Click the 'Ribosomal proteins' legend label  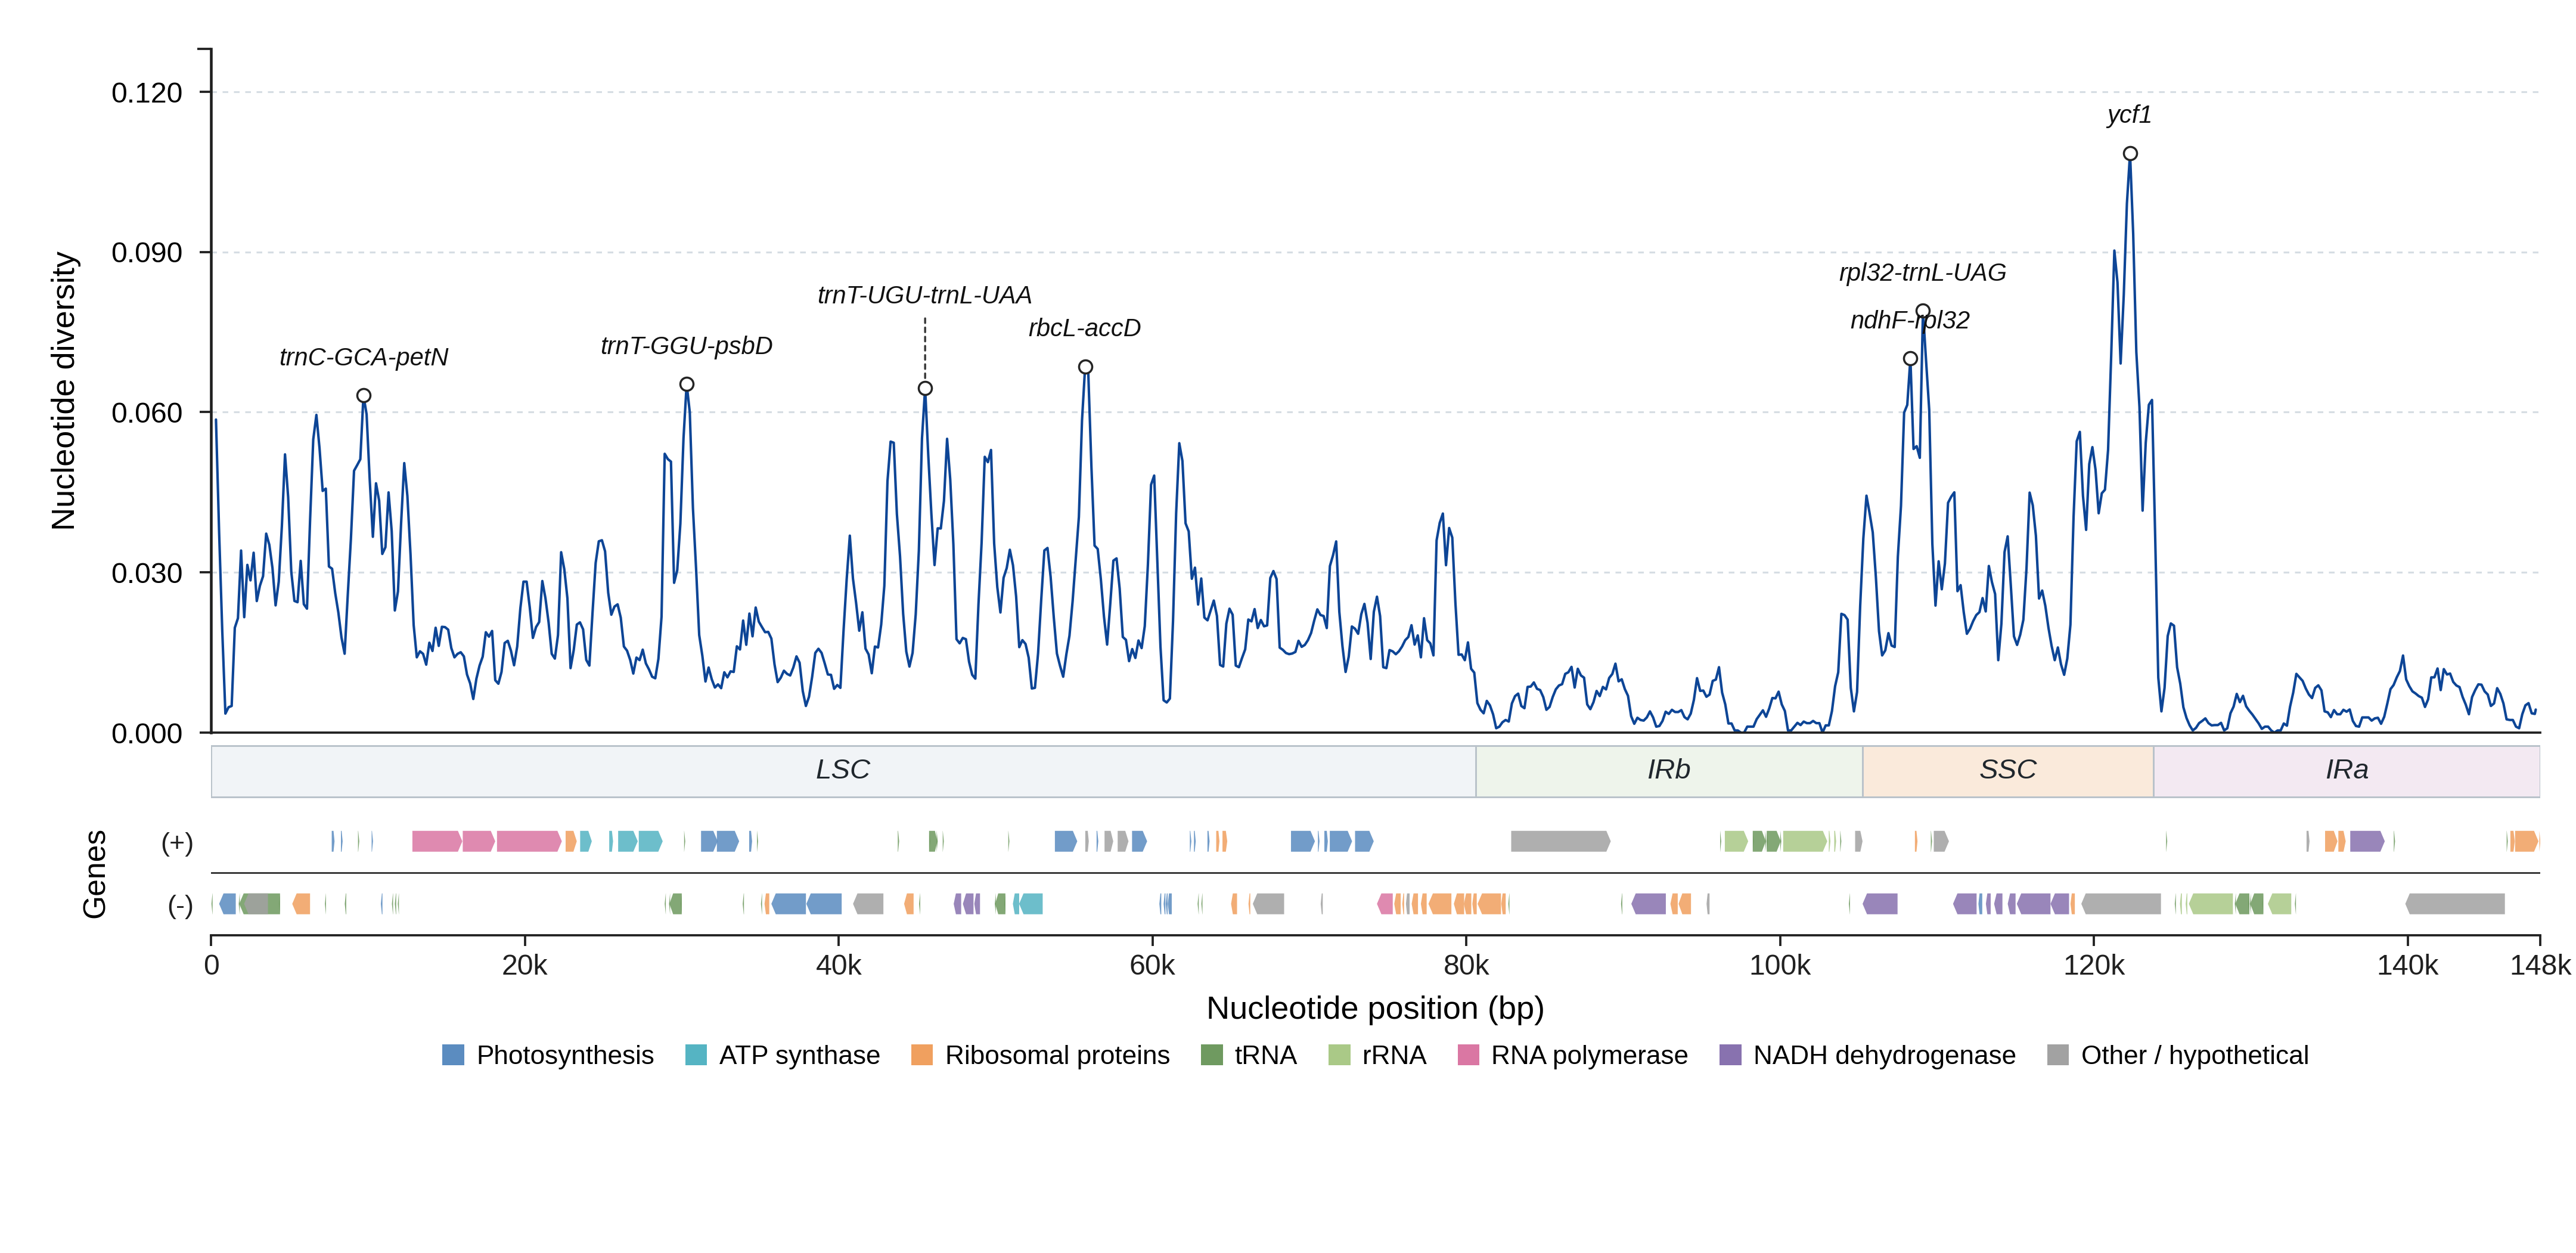coord(1057,1055)
